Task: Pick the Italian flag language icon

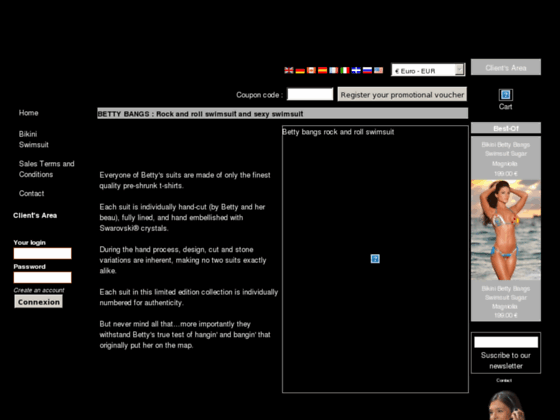Action: pyautogui.click(x=345, y=70)
